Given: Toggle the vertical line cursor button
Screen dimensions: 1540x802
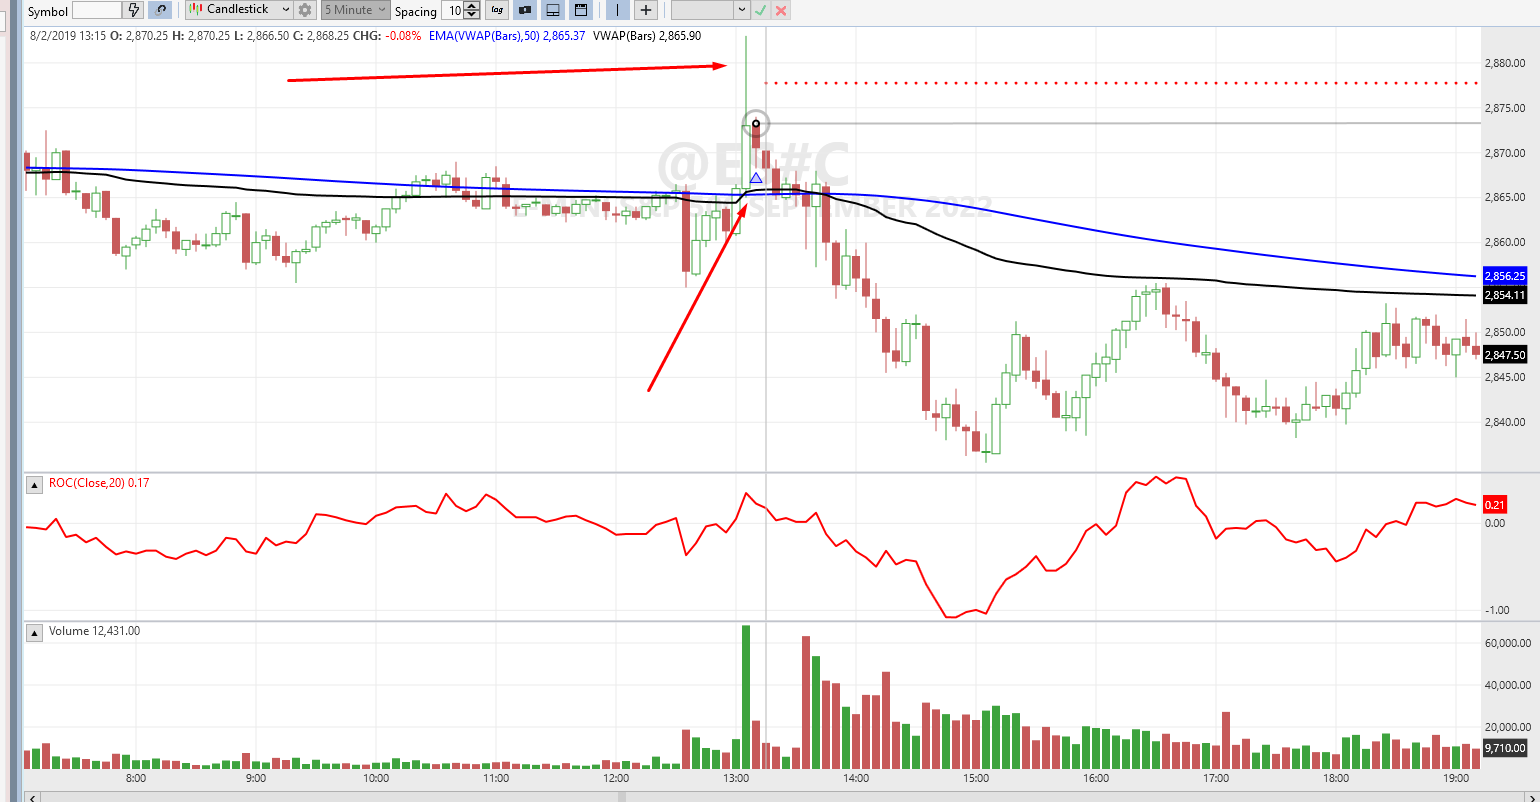Looking at the screenshot, I should click(x=618, y=10).
